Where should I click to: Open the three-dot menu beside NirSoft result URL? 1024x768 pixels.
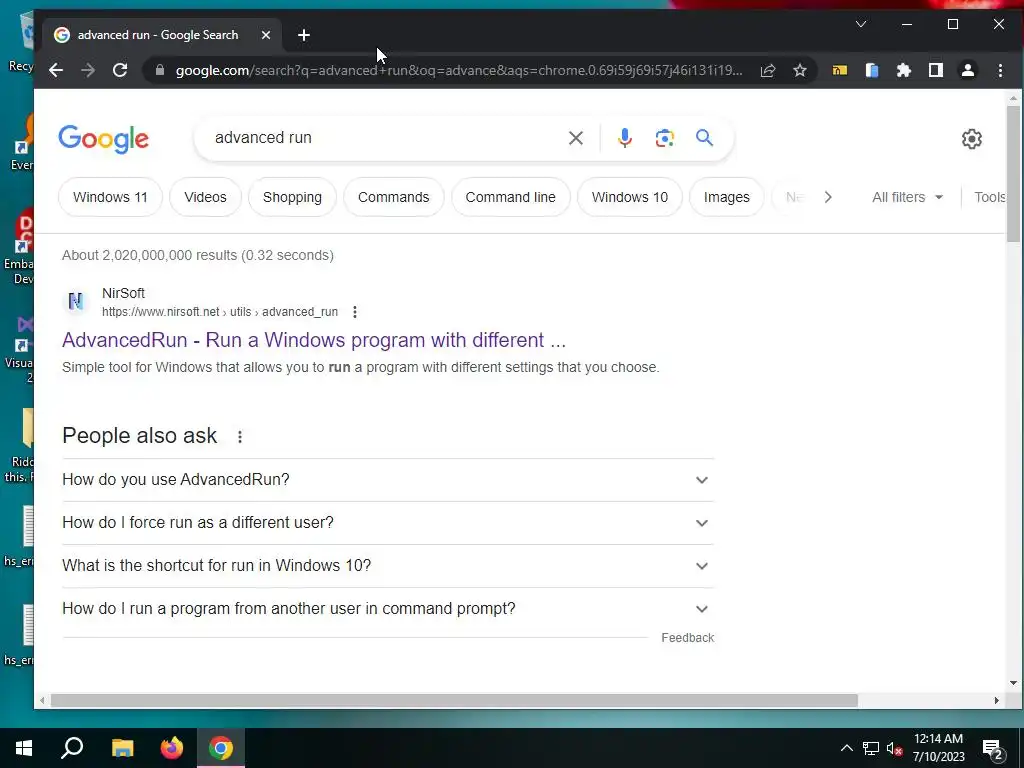[x=355, y=312]
